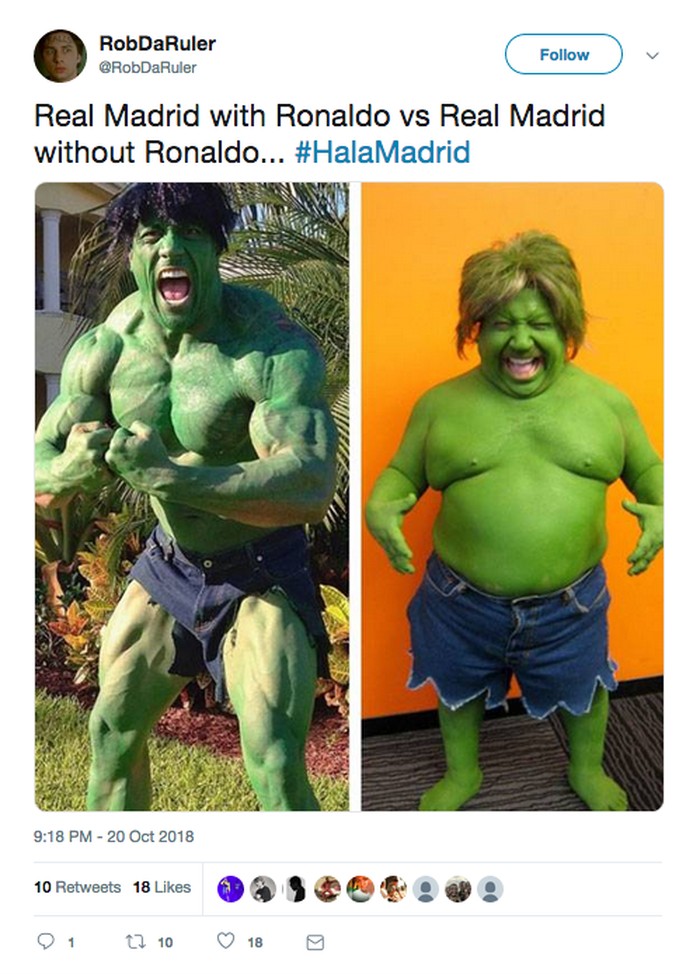This screenshot has width=700, height=974.
Task: Click the last gray default avatar
Action: [490, 889]
